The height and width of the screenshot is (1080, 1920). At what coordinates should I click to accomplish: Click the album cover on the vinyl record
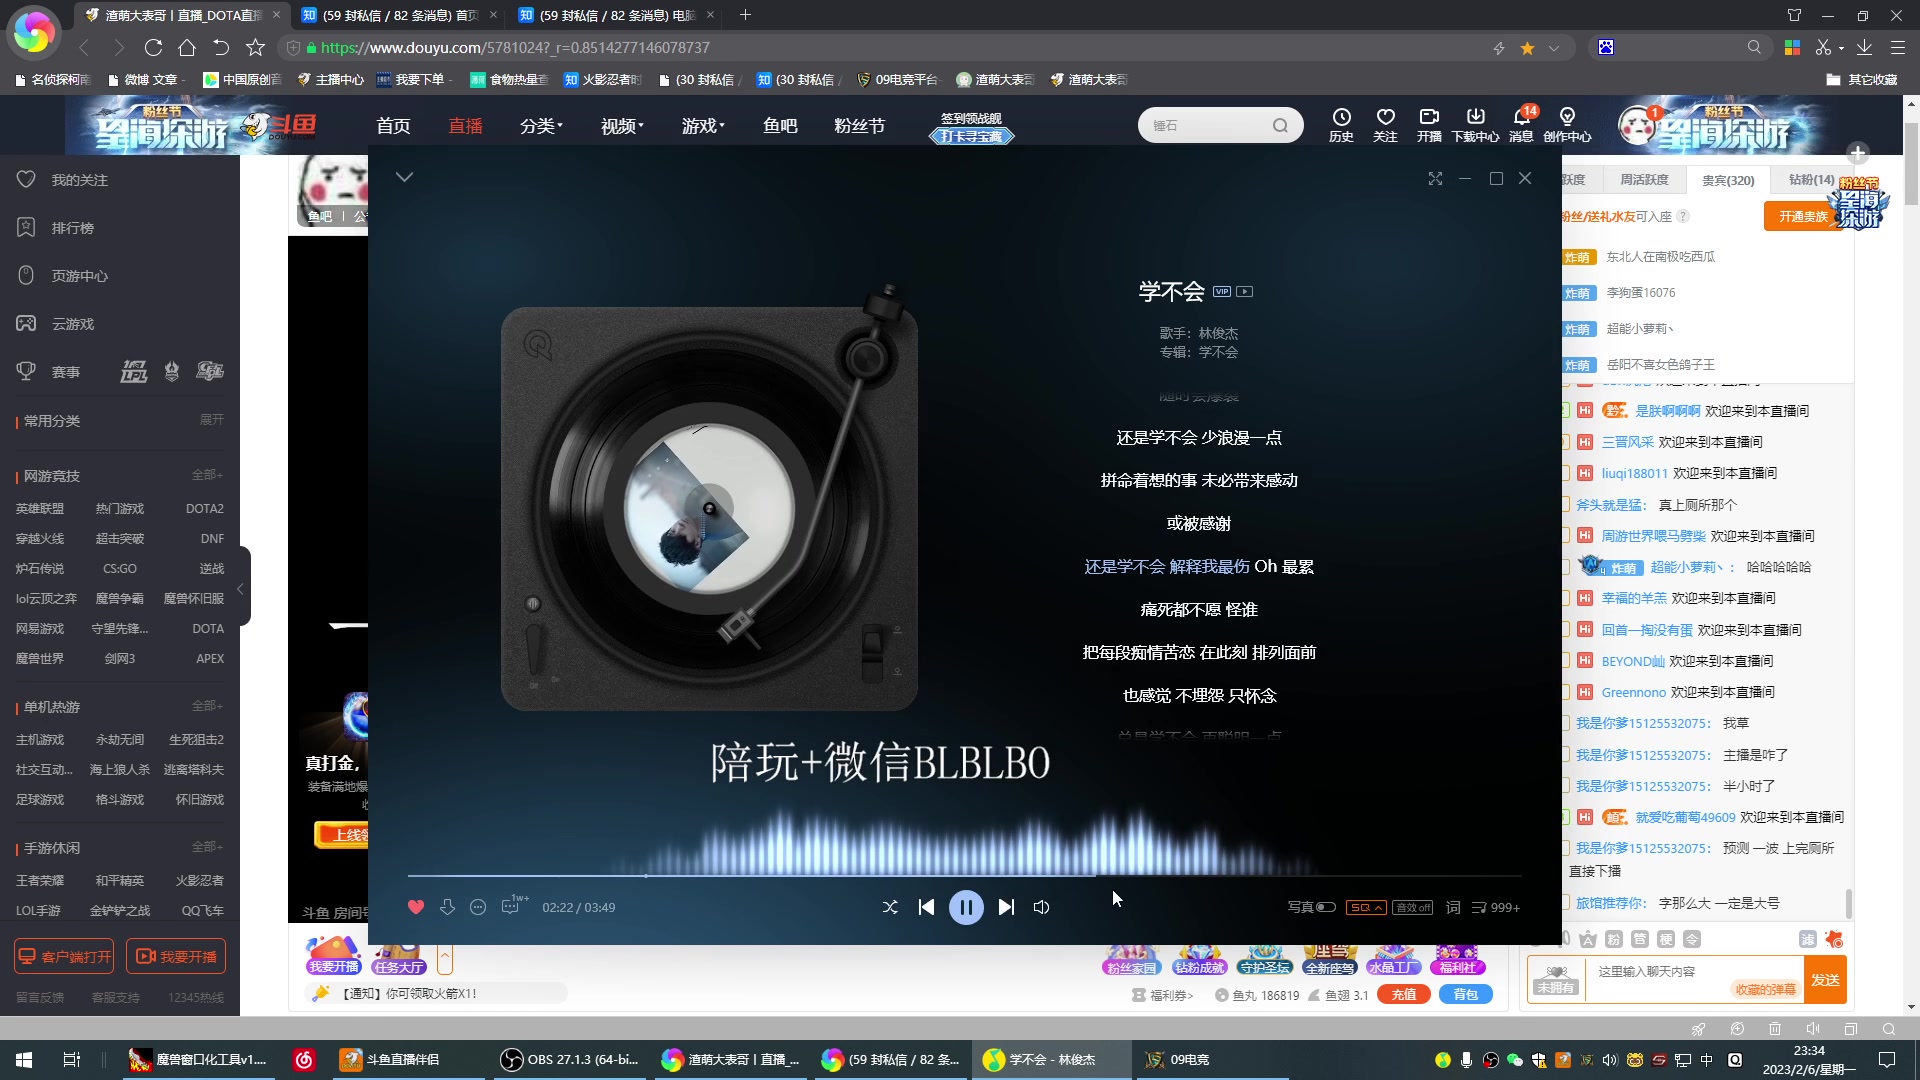pos(709,509)
